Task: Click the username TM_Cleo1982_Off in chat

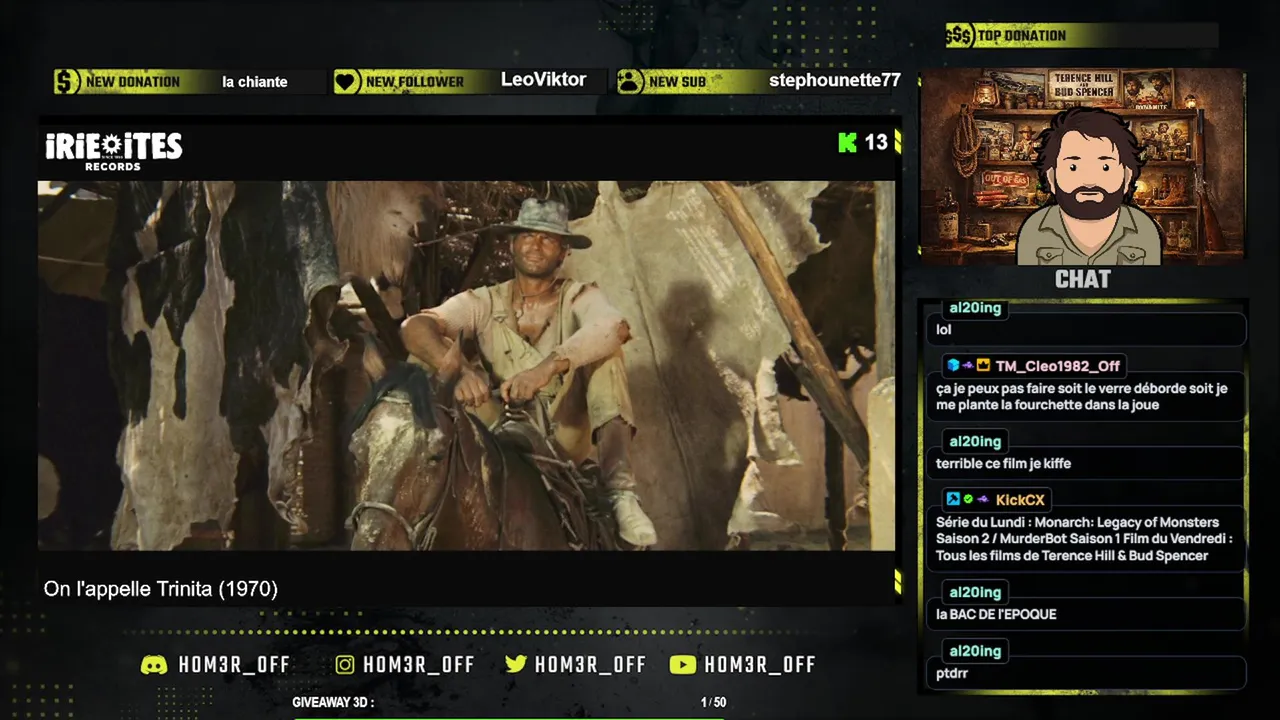Action: click(x=1057, y=366)
